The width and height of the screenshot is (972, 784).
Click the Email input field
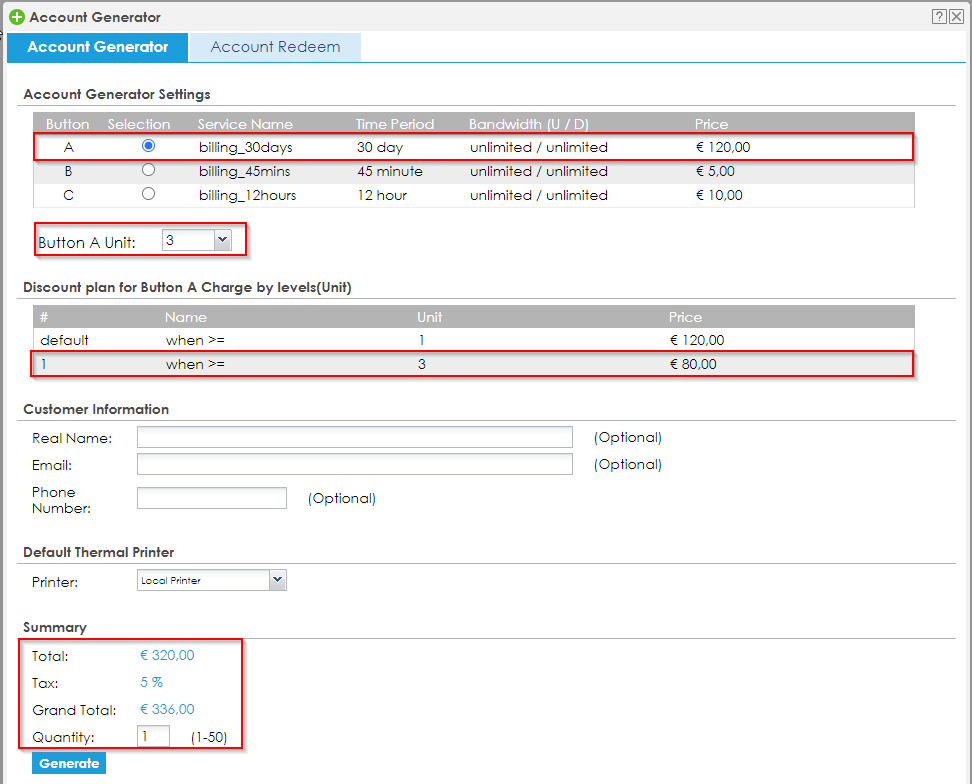point(354,464)
